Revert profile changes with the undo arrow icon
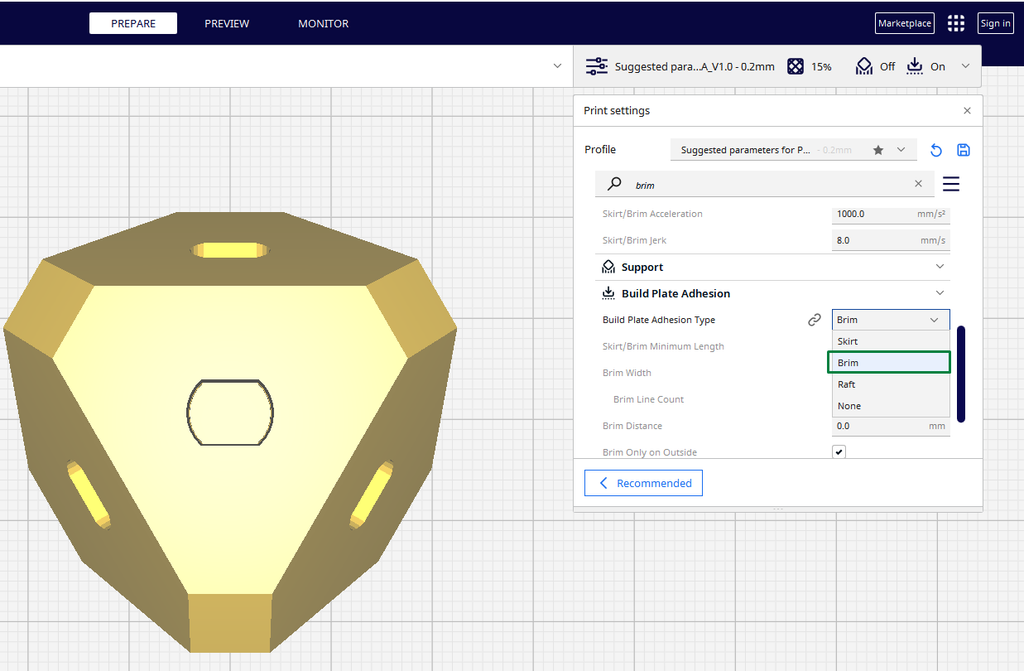 [x=936, y=149]
